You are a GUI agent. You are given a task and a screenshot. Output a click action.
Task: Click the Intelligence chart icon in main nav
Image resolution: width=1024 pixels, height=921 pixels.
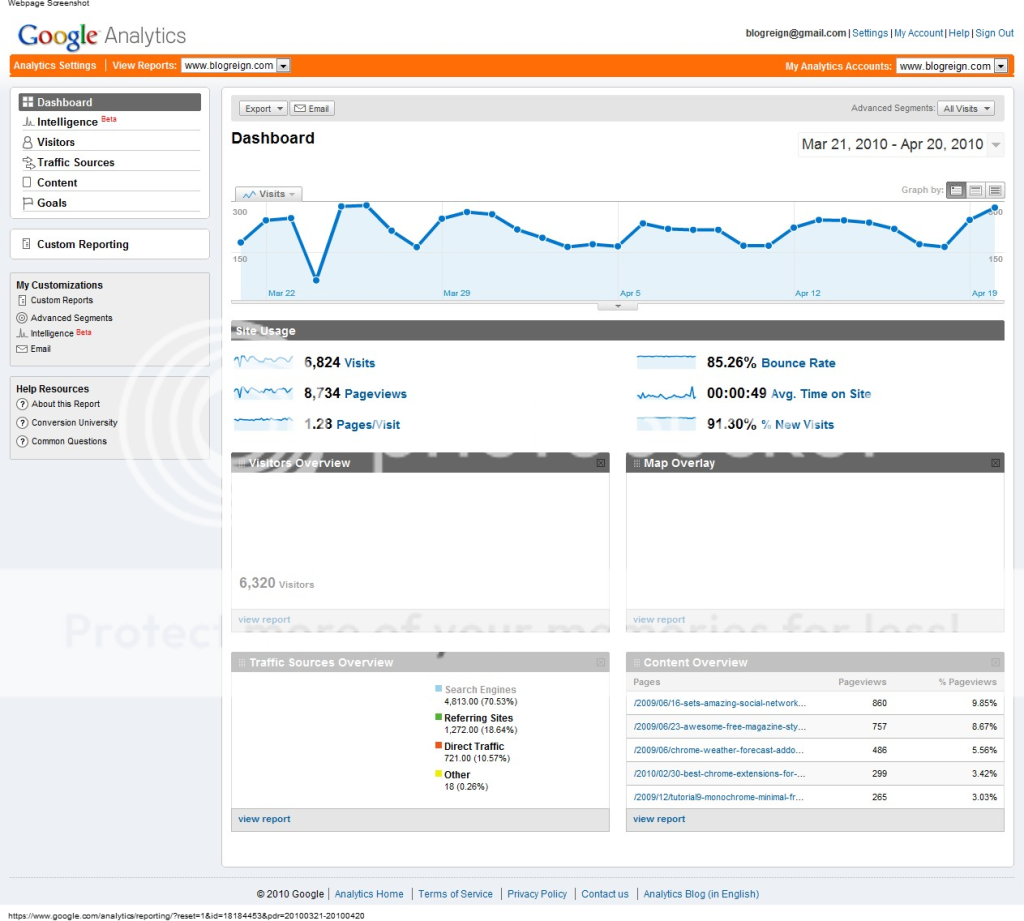click(x=28, y=121)
